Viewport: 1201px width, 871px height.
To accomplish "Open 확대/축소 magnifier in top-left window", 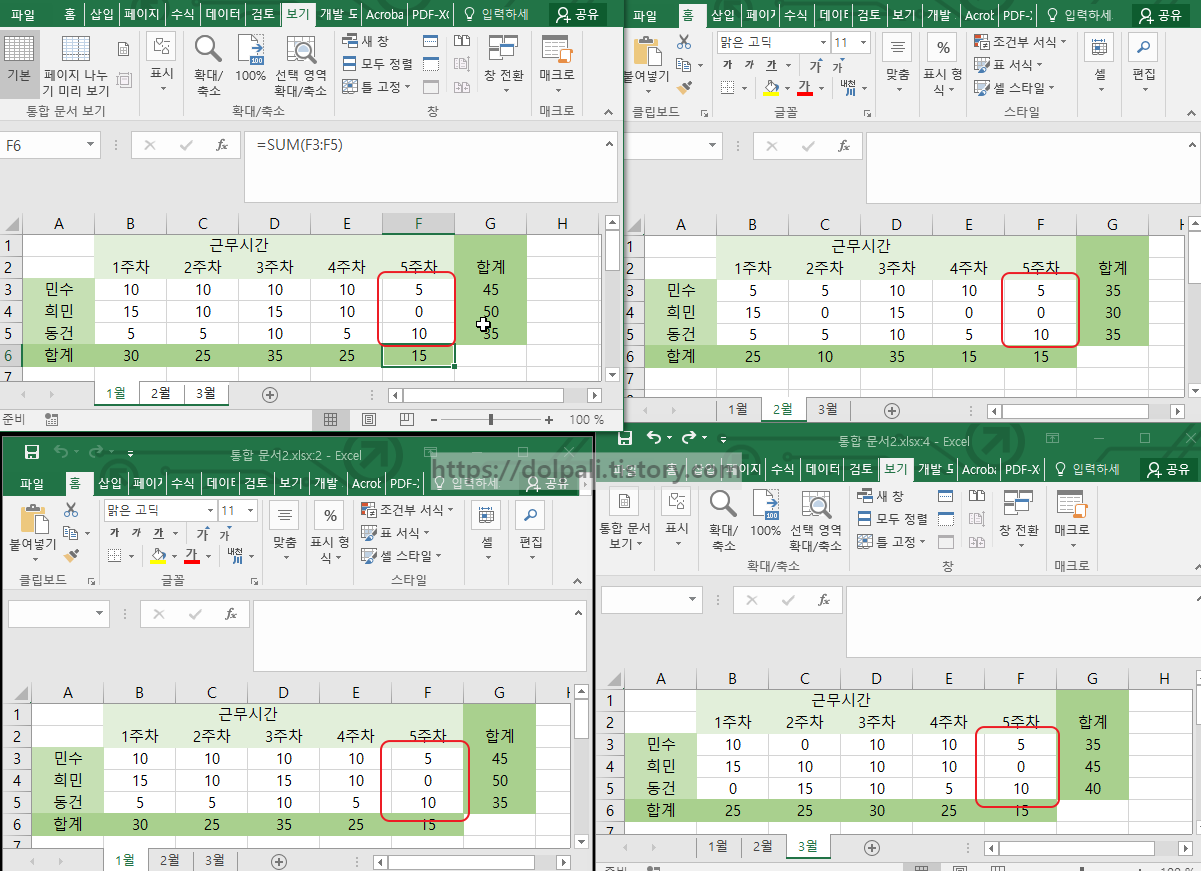I will [208, 64].
